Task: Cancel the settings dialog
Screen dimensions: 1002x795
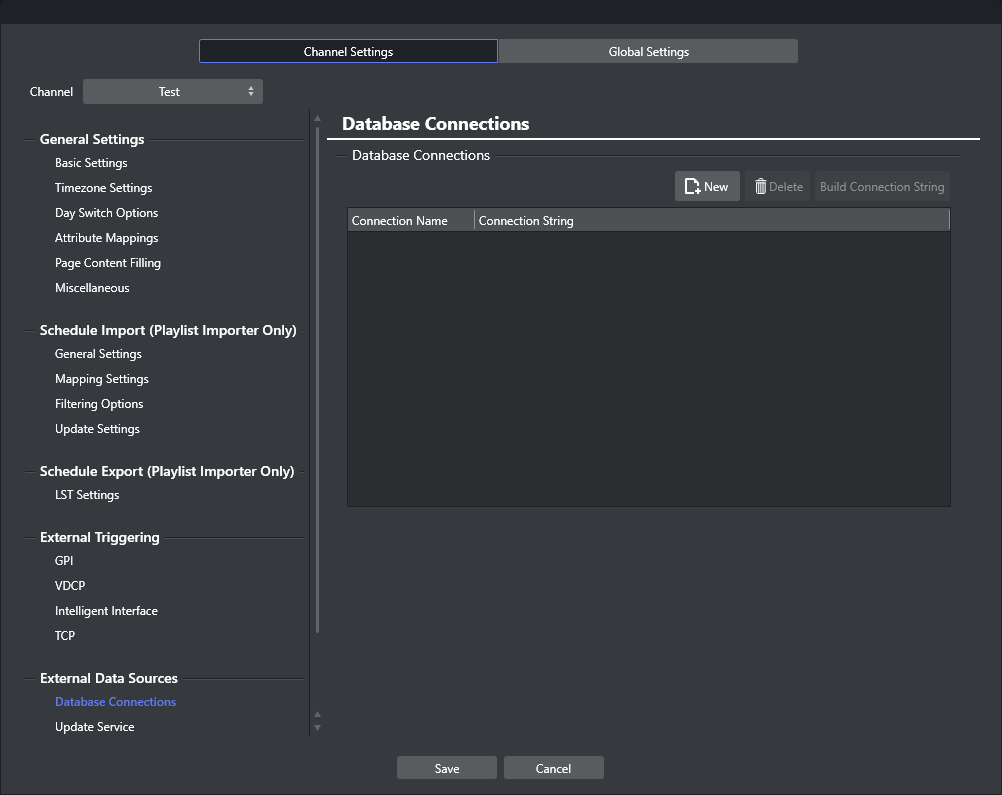Action: pyautogui.click(x=553, y=768)
